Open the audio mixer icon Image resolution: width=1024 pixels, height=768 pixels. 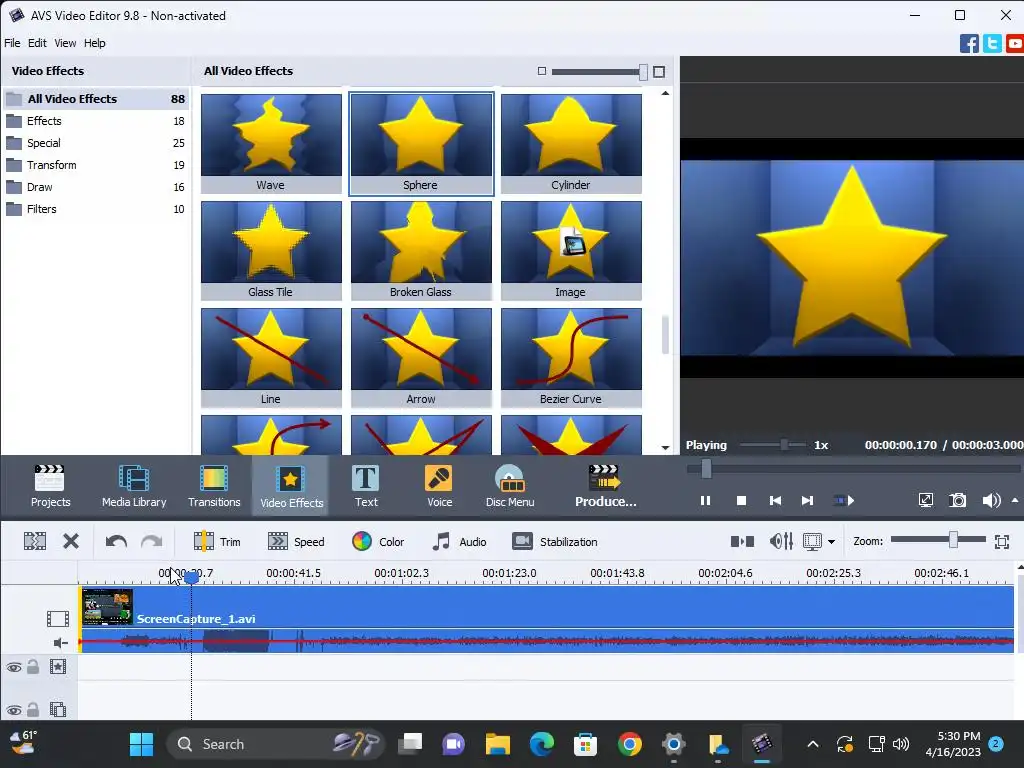781,541
